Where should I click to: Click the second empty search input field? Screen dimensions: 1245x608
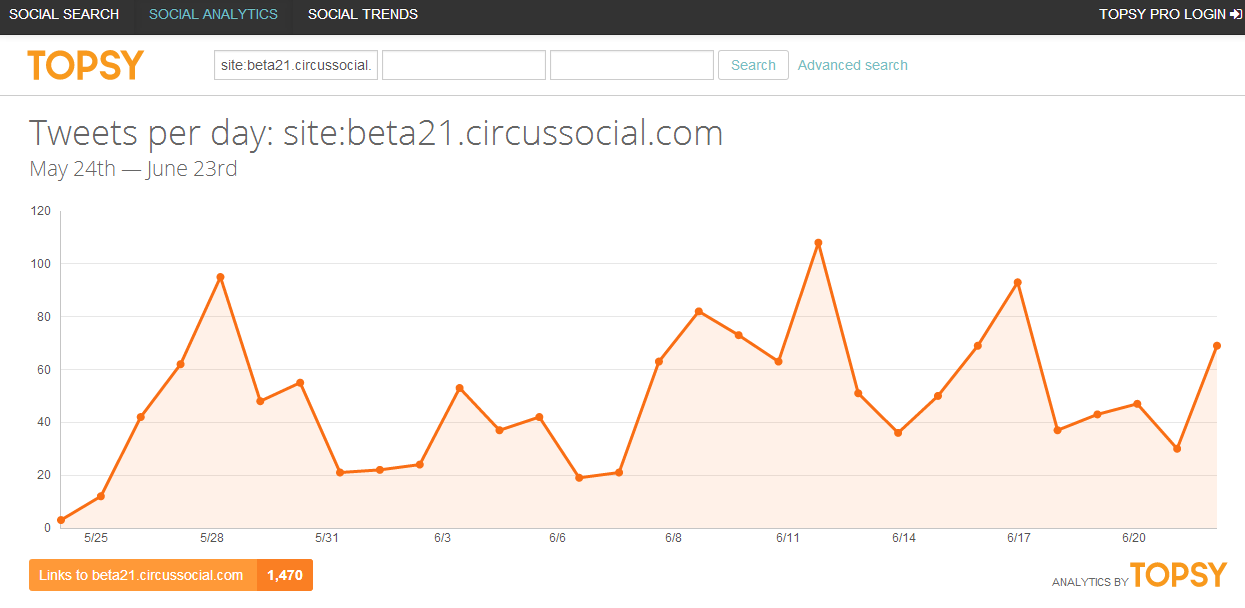pos(464,65)
